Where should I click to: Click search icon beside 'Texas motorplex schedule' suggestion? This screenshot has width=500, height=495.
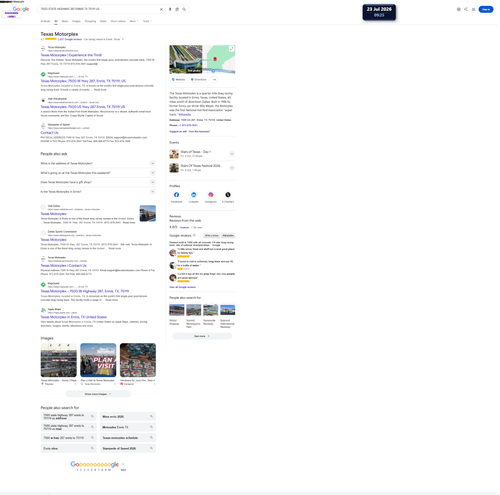[x=151, y=438]
